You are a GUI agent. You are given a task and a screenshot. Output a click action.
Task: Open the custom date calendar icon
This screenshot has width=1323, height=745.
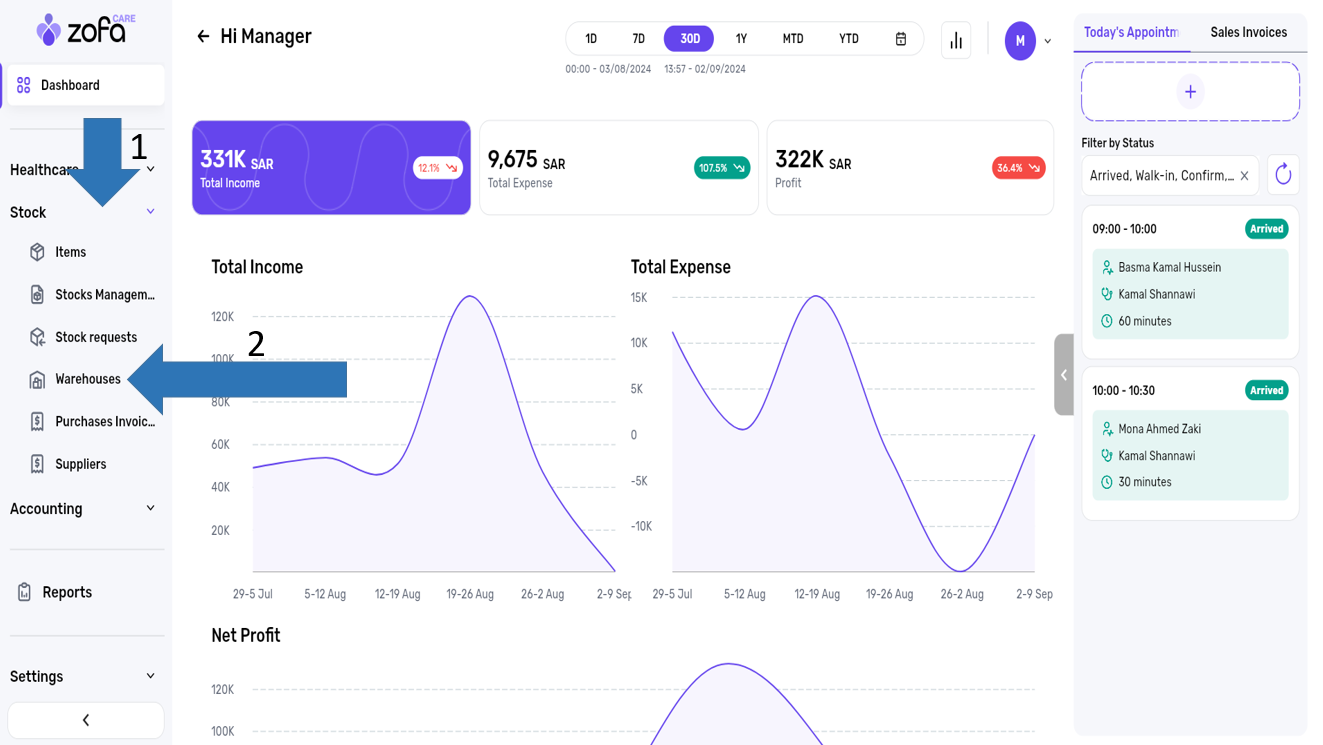click(x=900, y=39)
